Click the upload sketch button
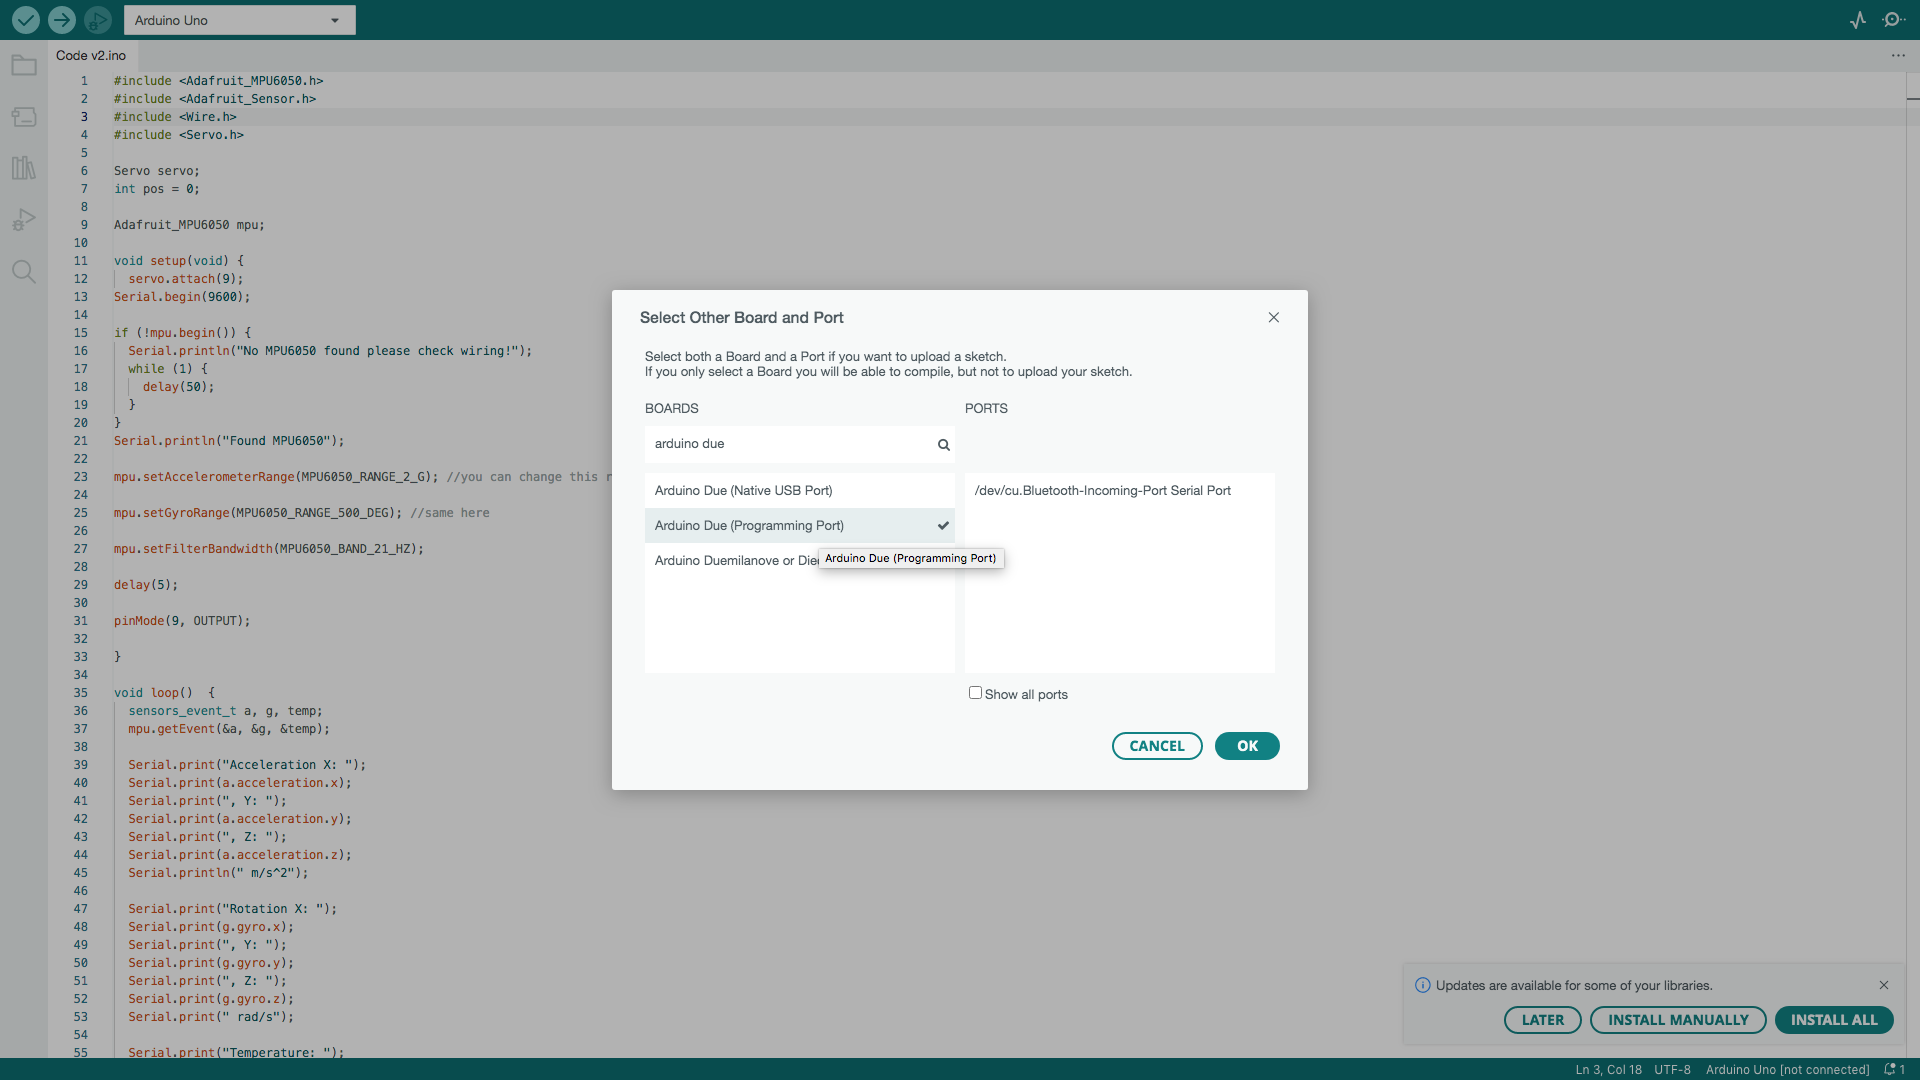Image resolution: width=1920 pixels, height=1080 pixels. (x=61, y=20)
